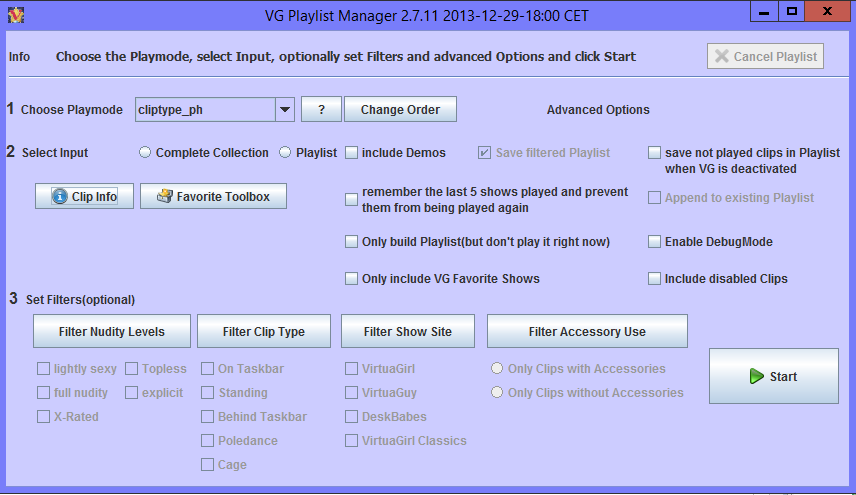This screenshot has height=495, width=856.
Task: Click the Filter Show Site button
Action: coord(408,331)
